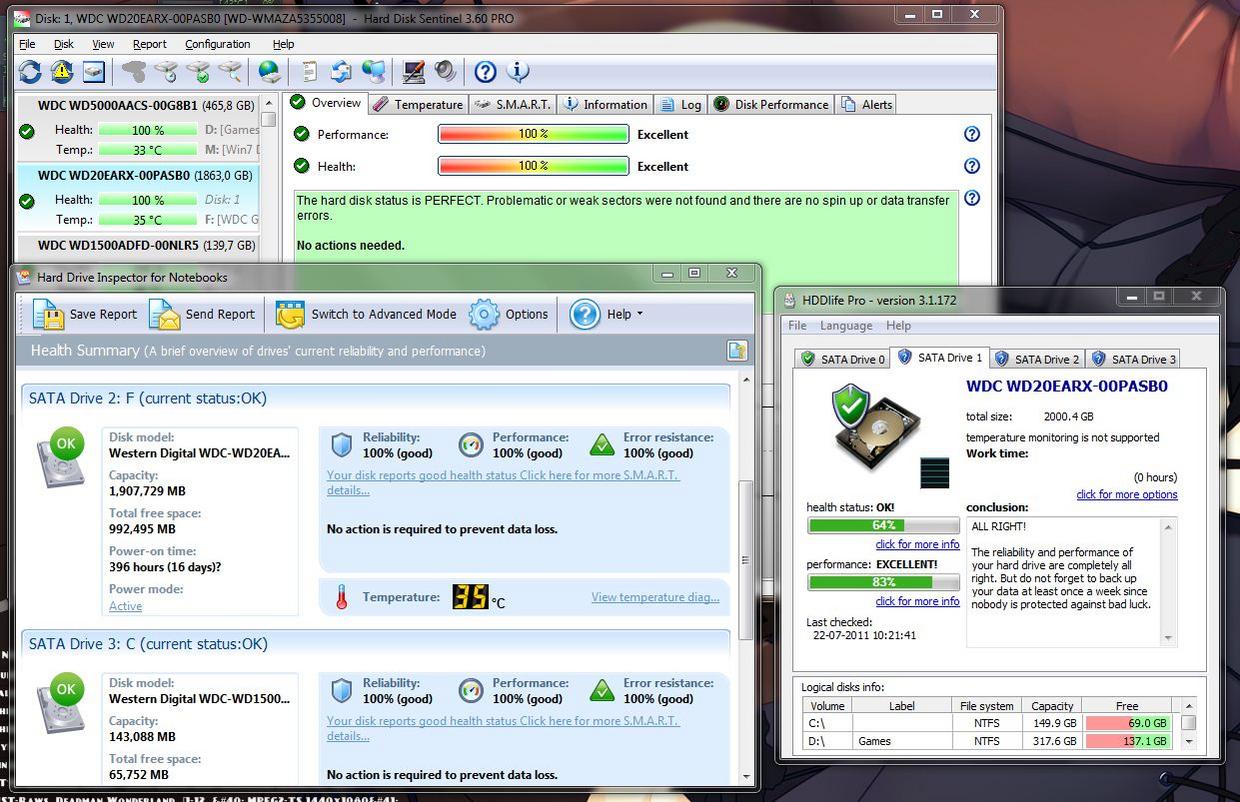Click the globe toolbar icon in Hard Disk Sentinel
The height and width of the screenshot is (802, 1240).
[x=269, y=71]
